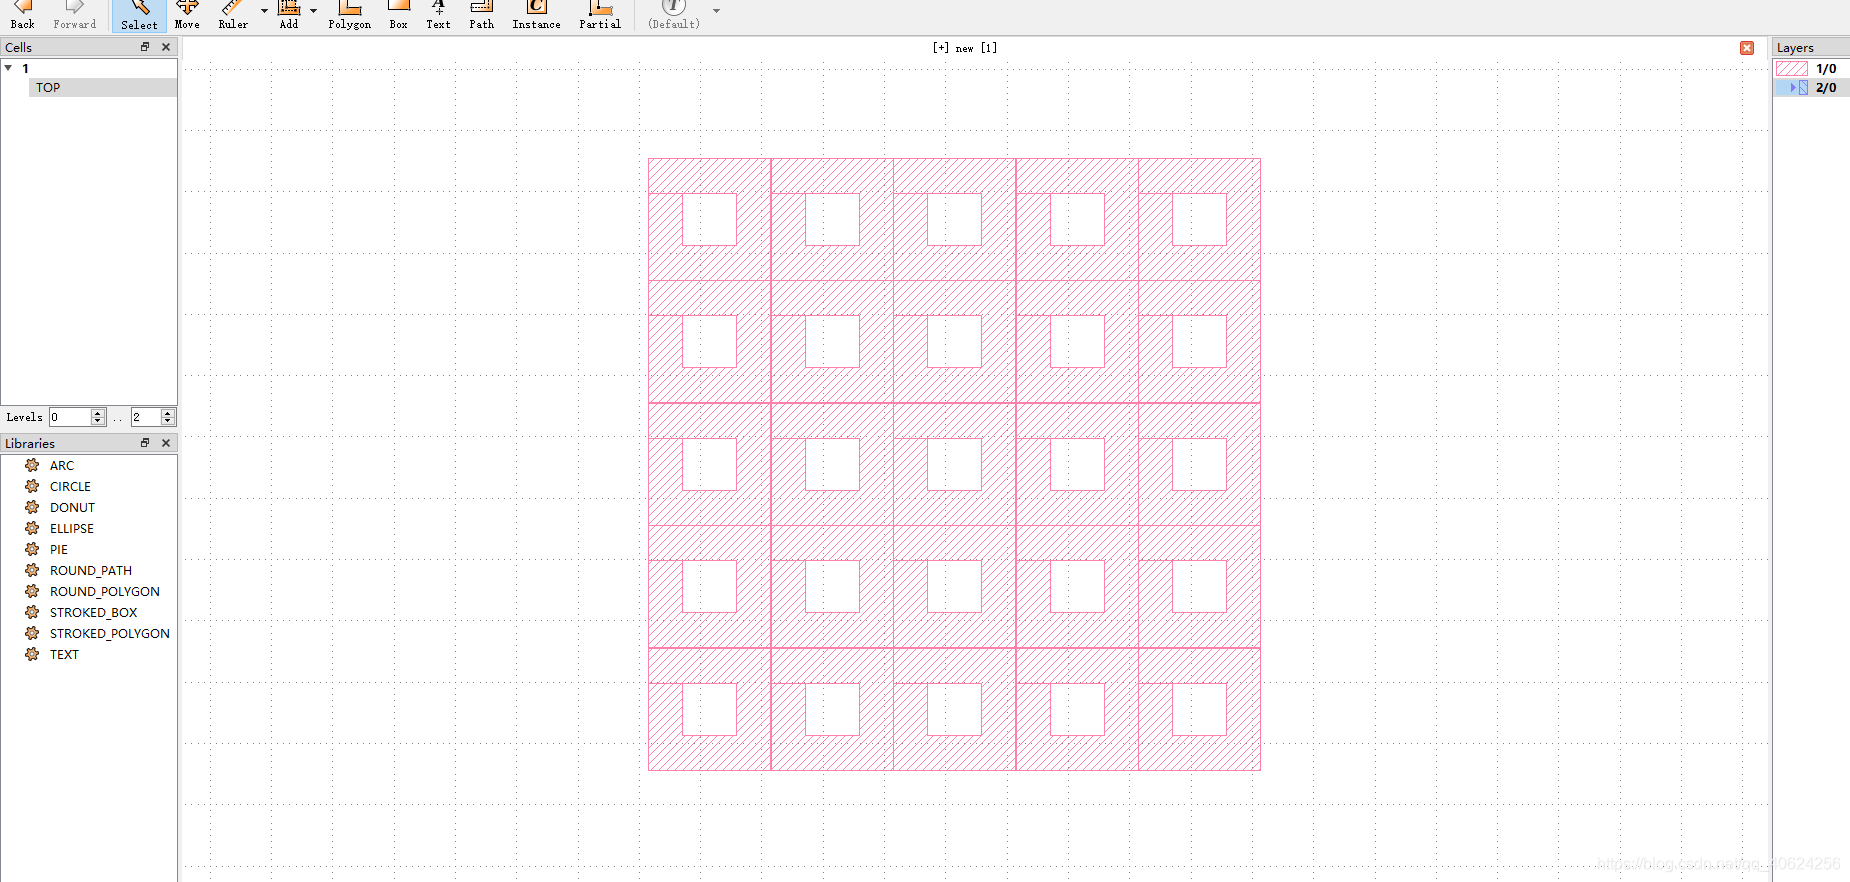Viewport: 1850px width, 882px height.
Task: Decrease the maximum Levels value
Action: [x=168, y=421]
